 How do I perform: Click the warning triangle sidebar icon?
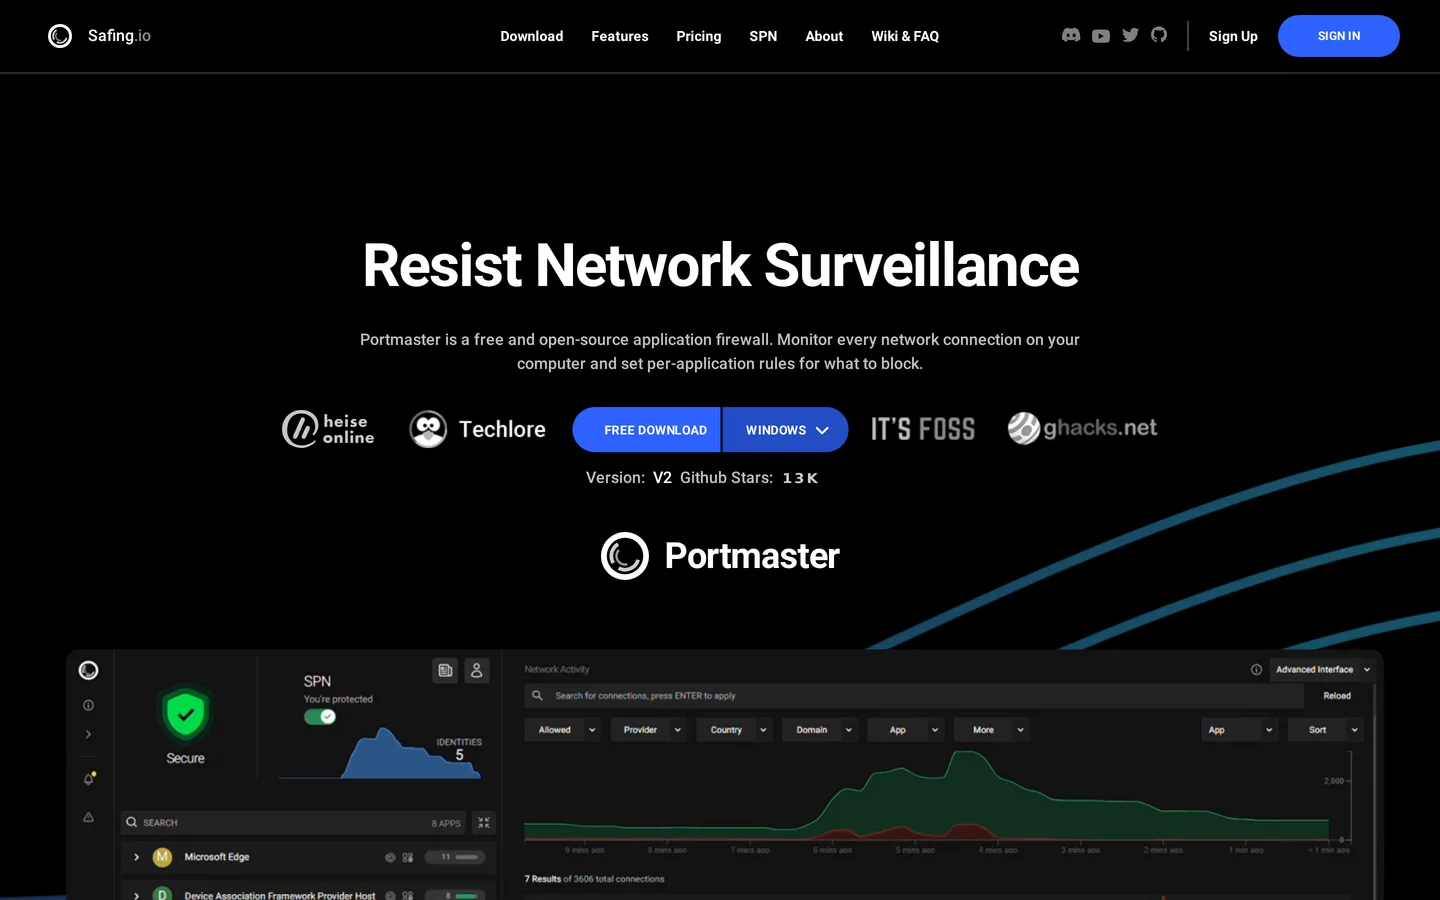point(89,817)
